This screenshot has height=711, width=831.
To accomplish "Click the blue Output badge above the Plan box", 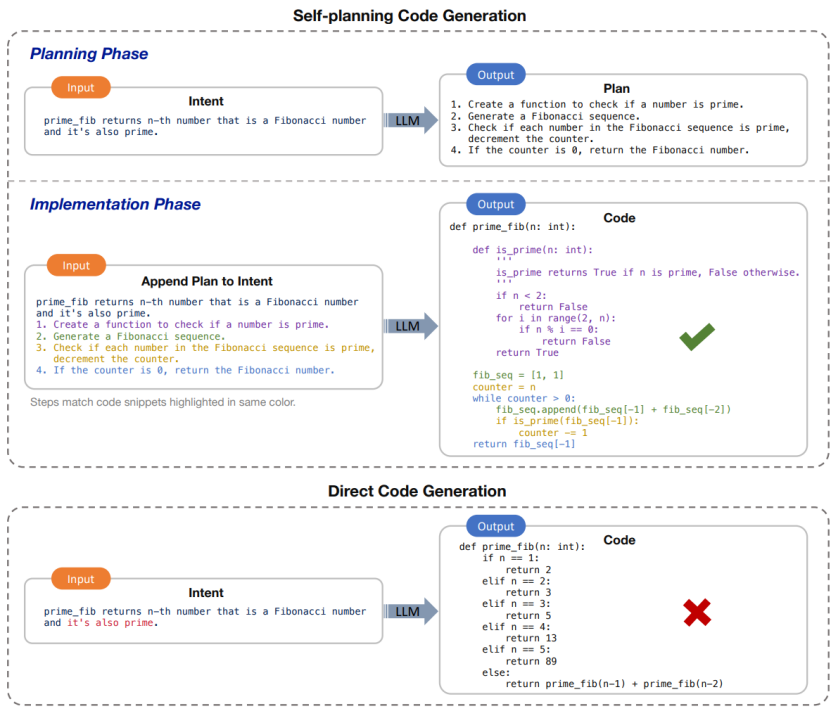I will click(x=496, y=75).
